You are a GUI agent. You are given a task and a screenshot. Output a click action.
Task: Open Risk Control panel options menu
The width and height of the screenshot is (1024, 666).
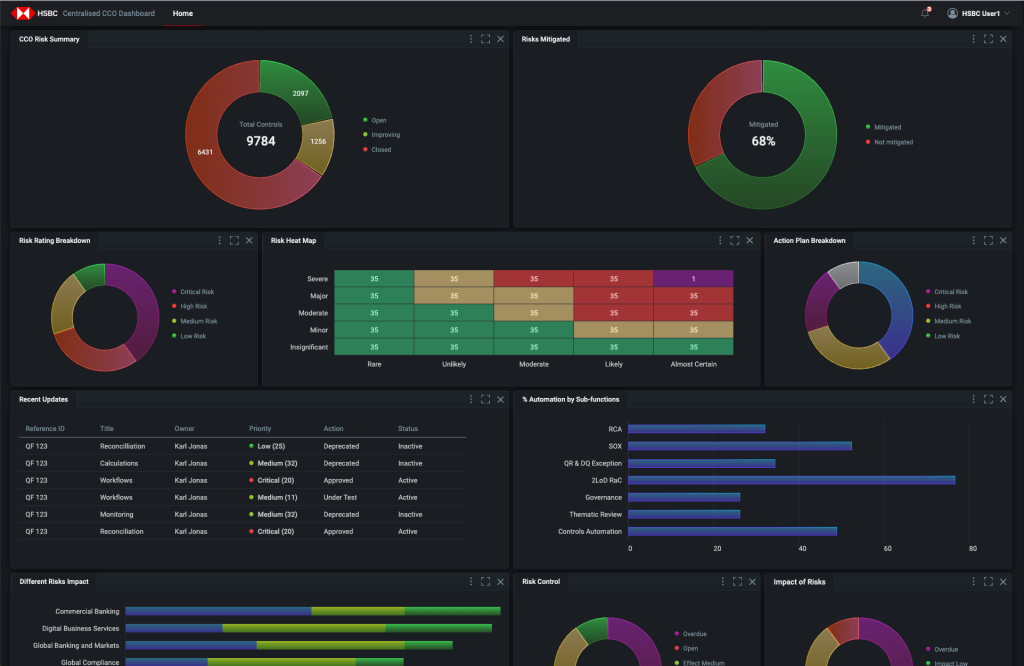[723, 581]
